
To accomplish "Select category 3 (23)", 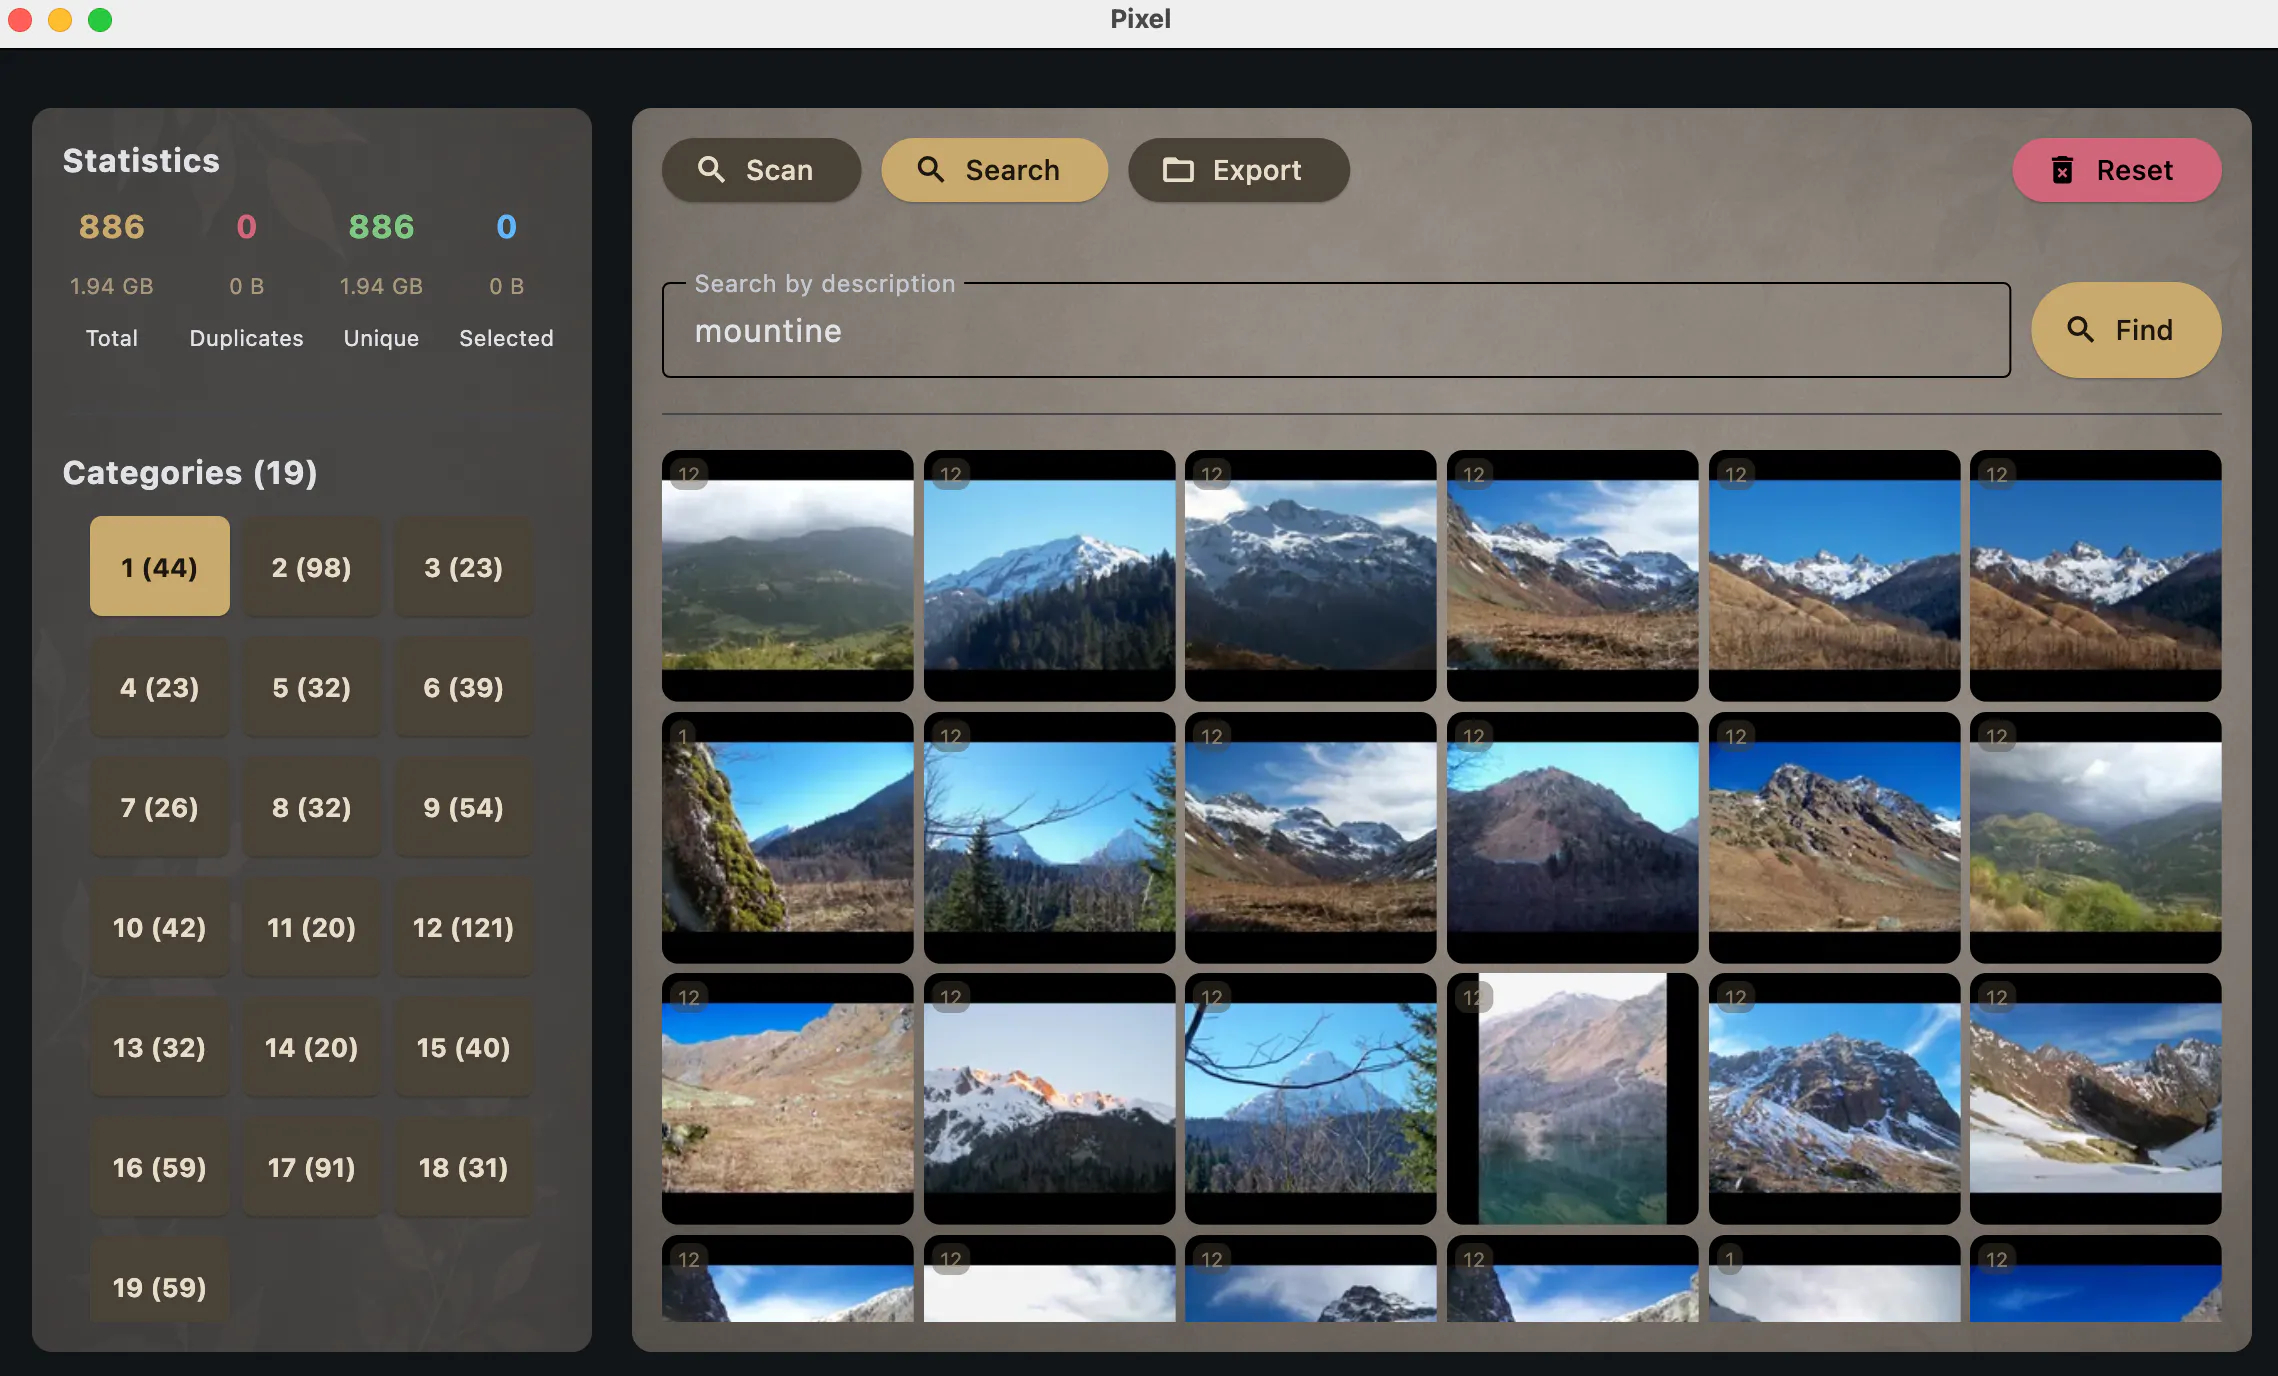I will [464, 567].
